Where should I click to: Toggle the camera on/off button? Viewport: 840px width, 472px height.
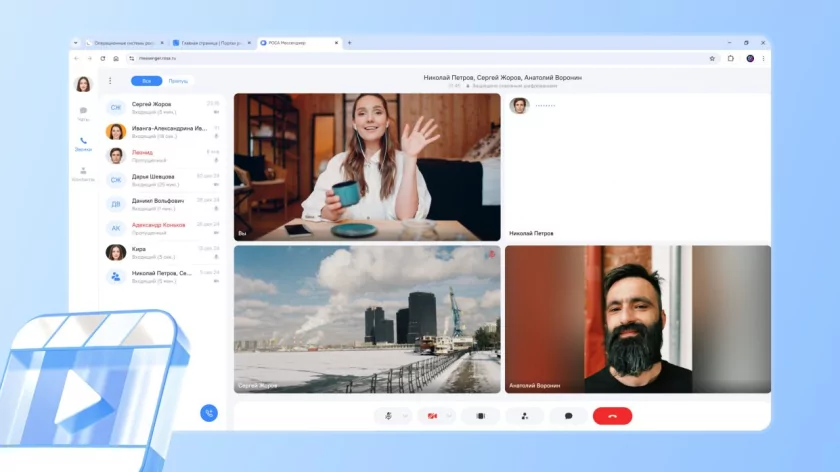click(433, 415)
